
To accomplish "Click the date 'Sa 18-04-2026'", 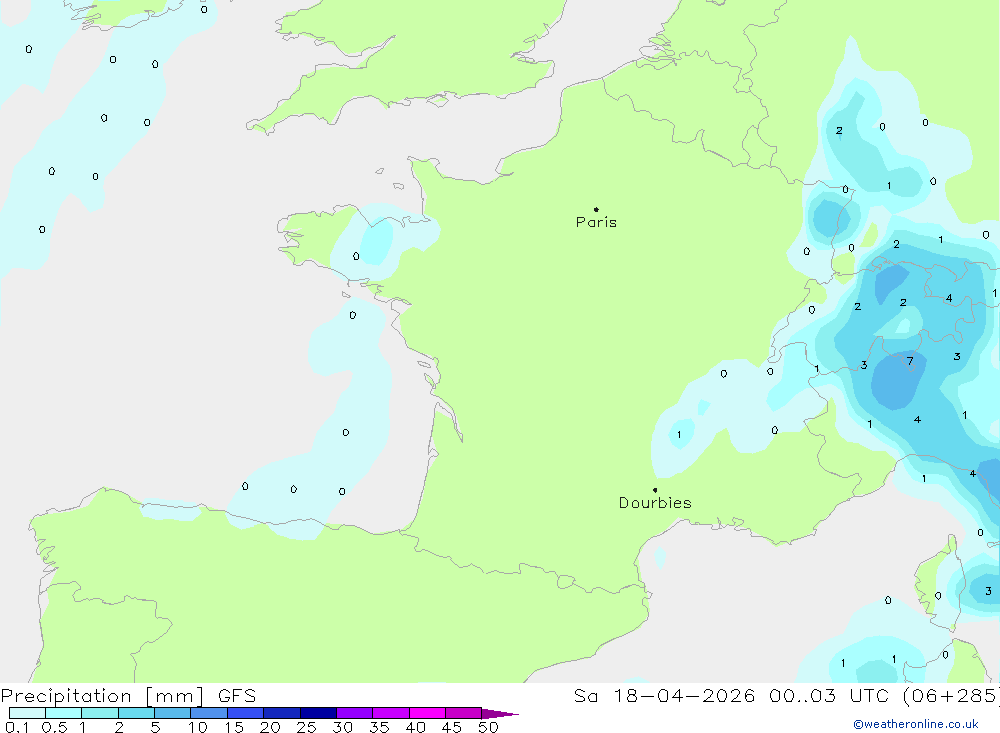I will [665, 695].
